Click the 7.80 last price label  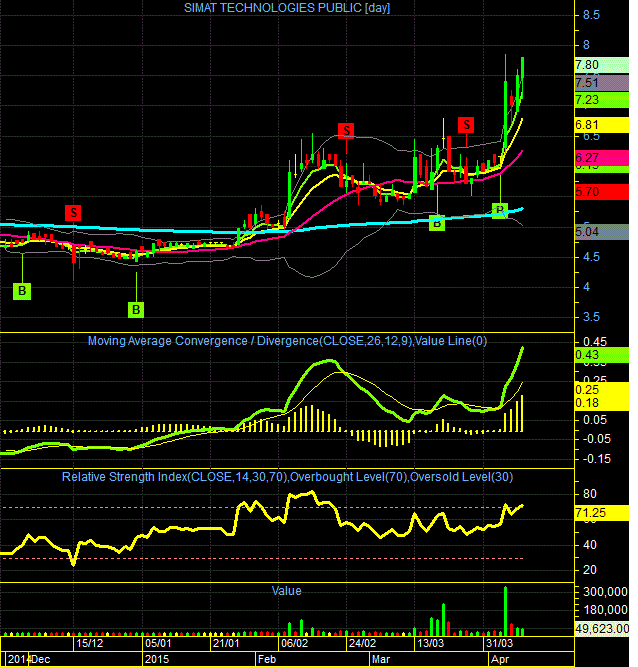point(601,65)
